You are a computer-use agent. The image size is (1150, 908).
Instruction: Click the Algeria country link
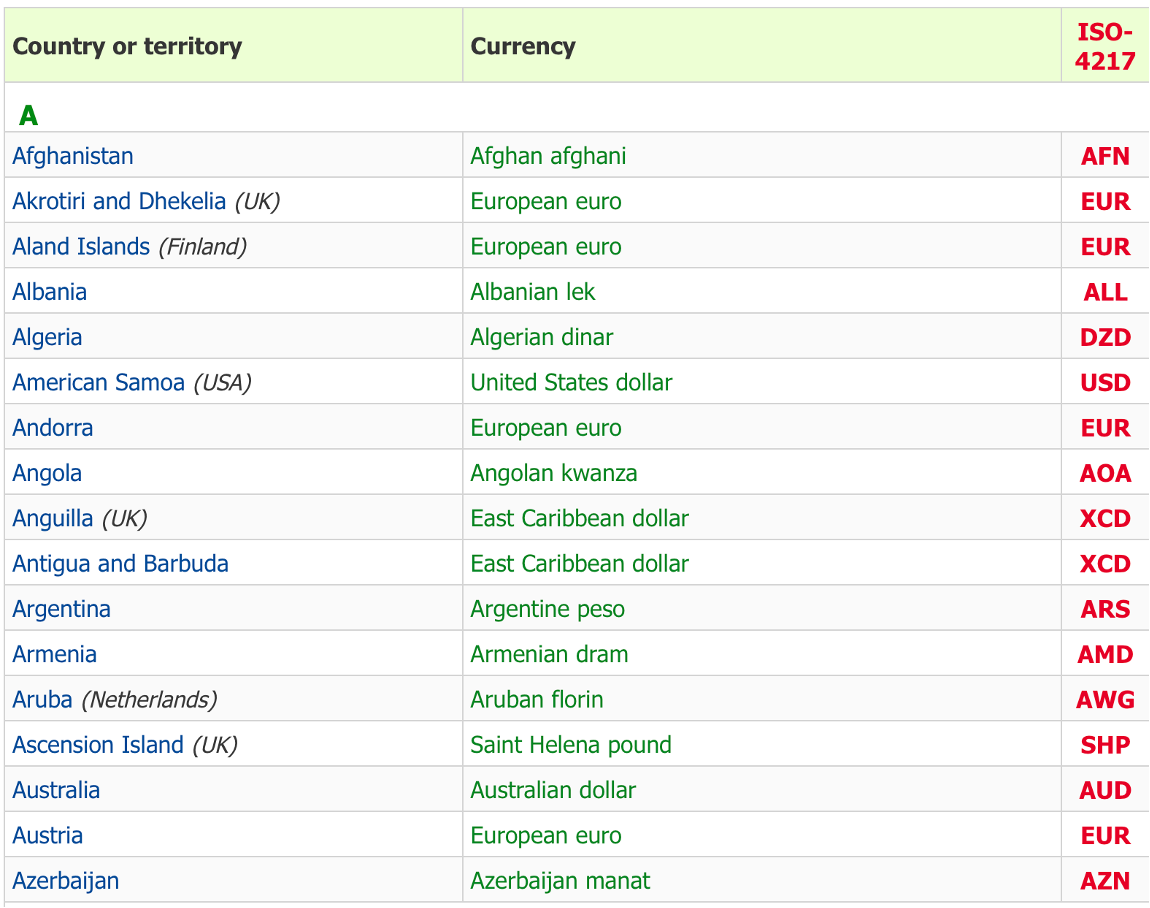pyautogui.click(x=47, y=337)
